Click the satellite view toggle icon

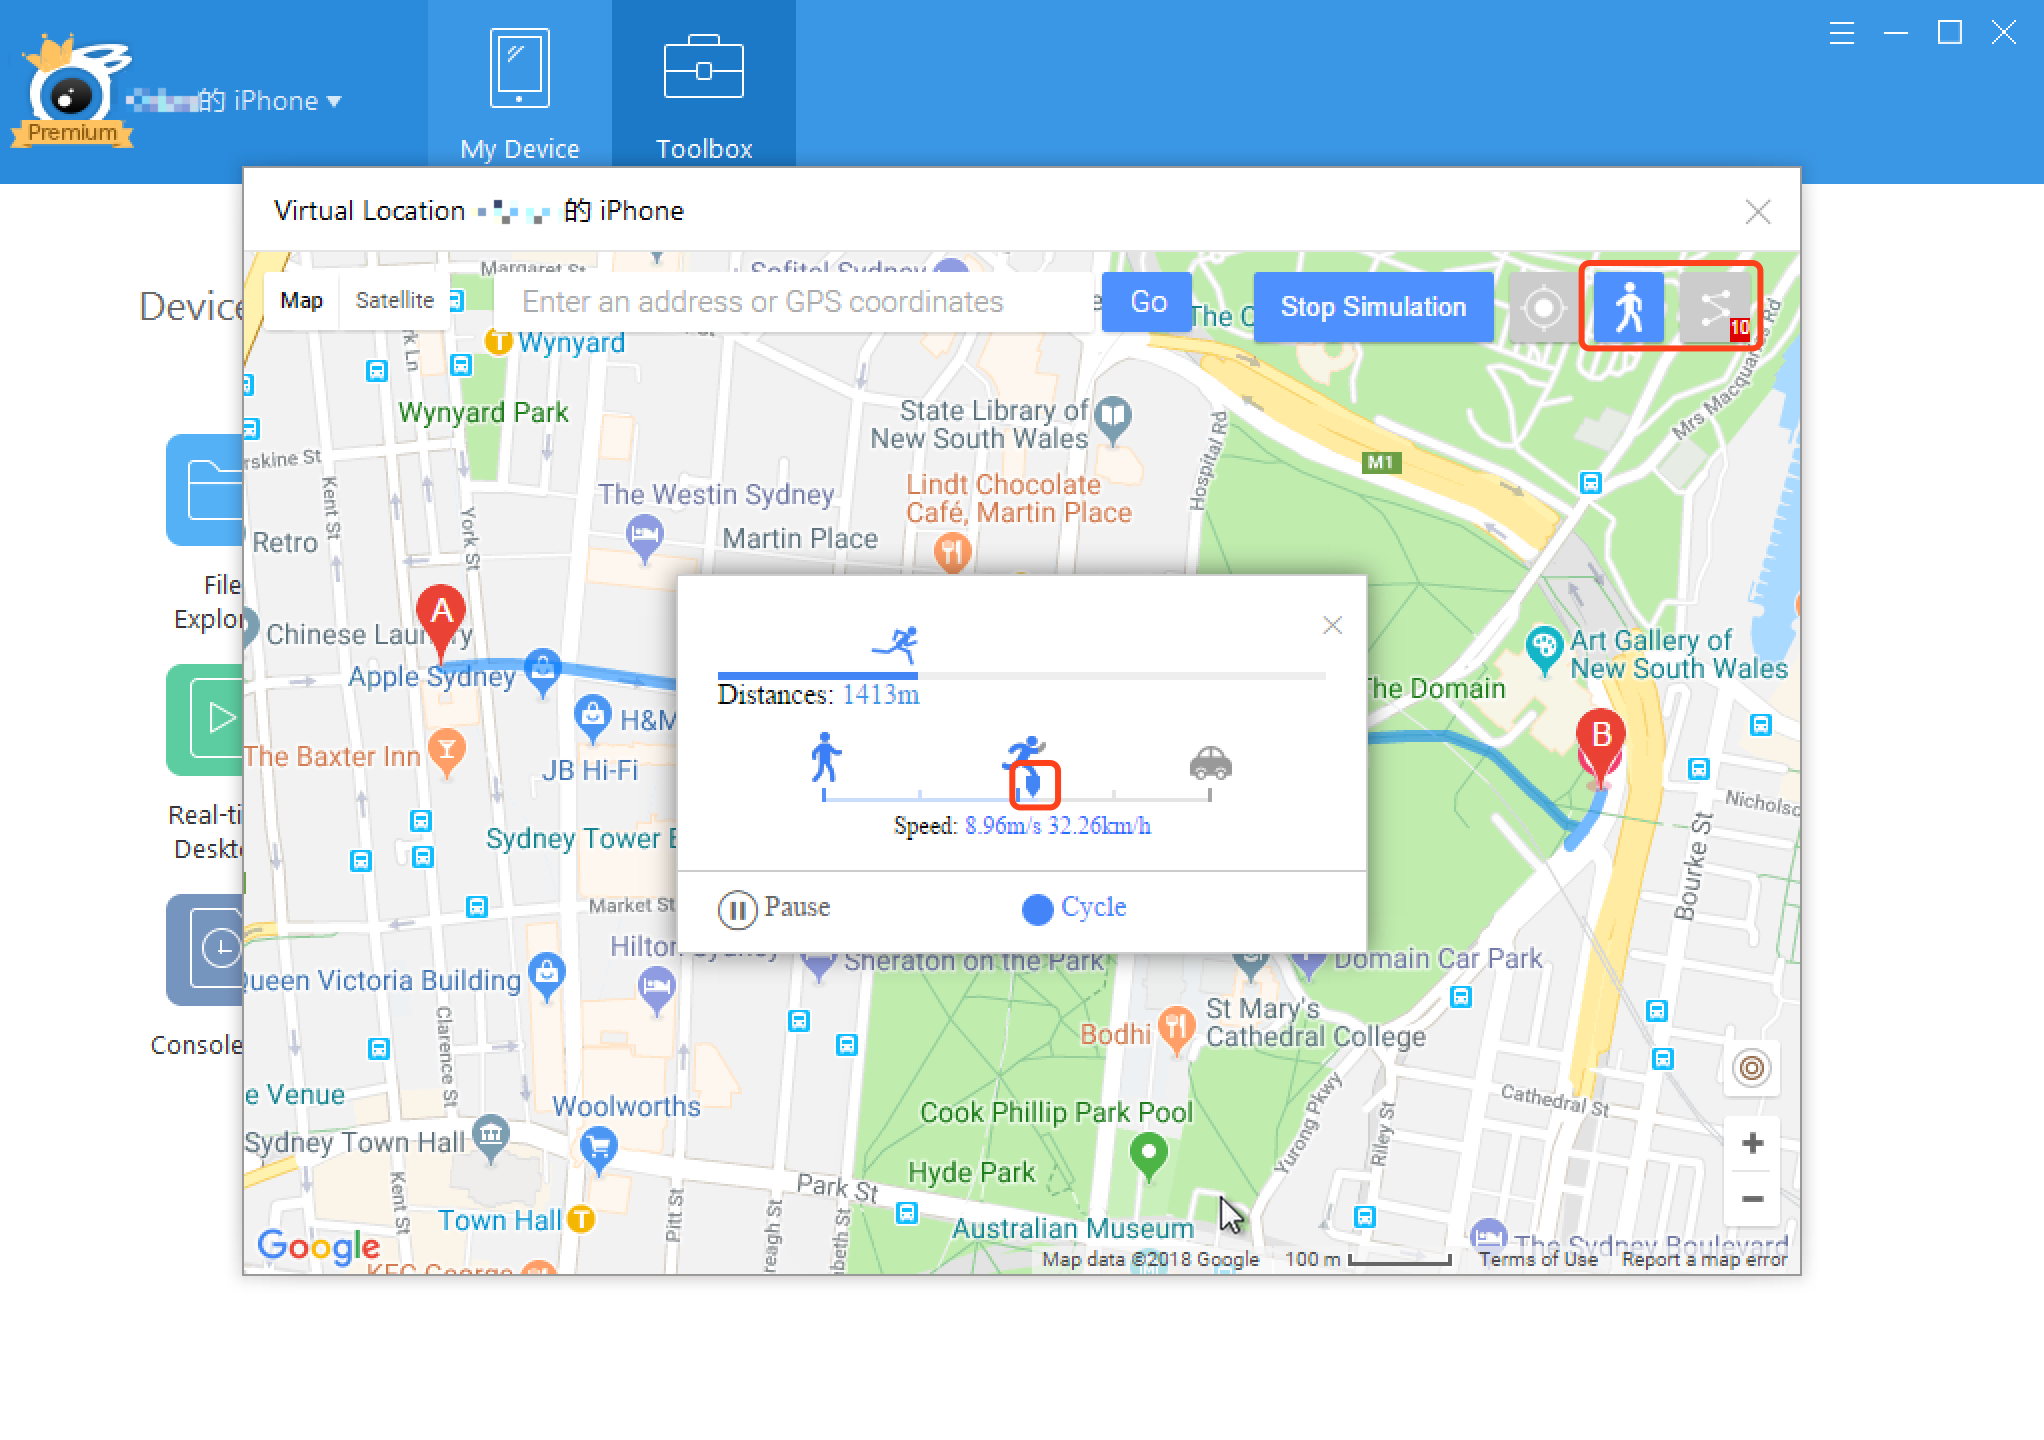click(x=393, y=301)
